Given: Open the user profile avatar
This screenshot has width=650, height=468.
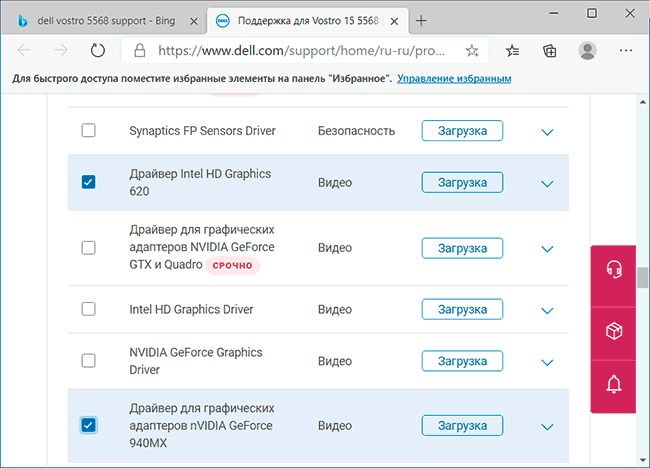Looking at the screenshot, I should pos(587,51).
